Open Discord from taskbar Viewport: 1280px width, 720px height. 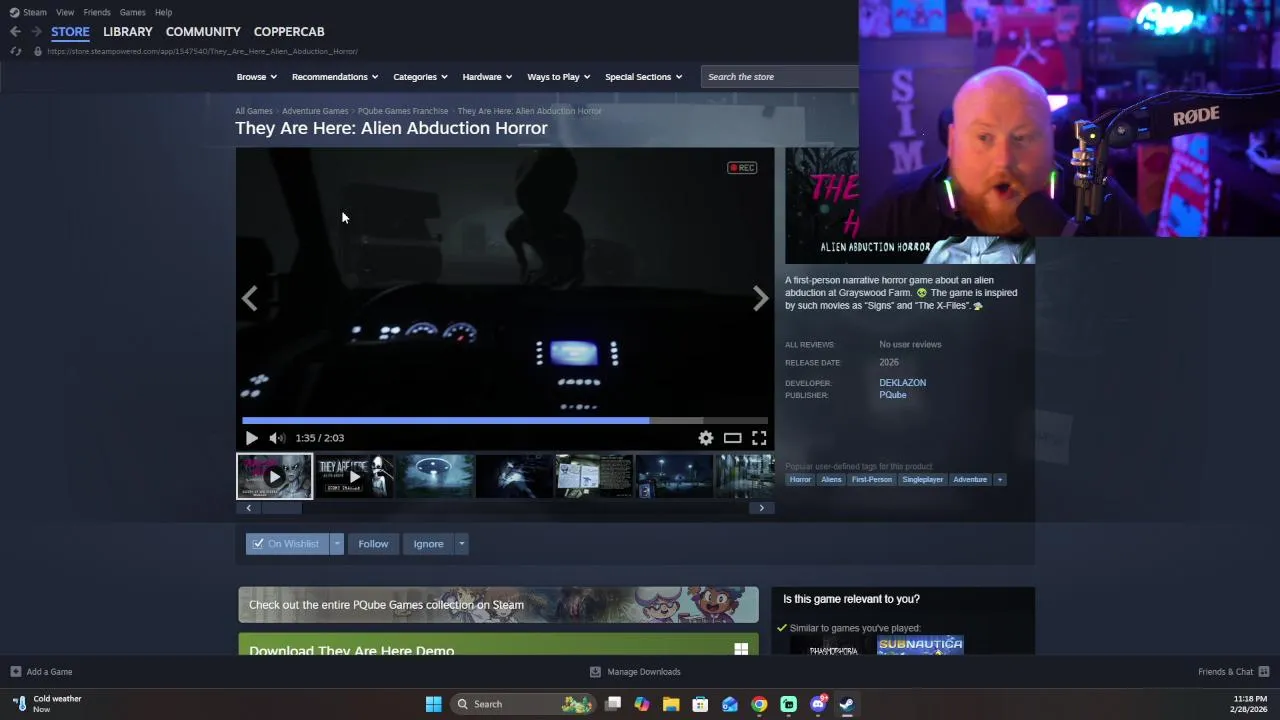pyautogui.click(x=818, y=704)
